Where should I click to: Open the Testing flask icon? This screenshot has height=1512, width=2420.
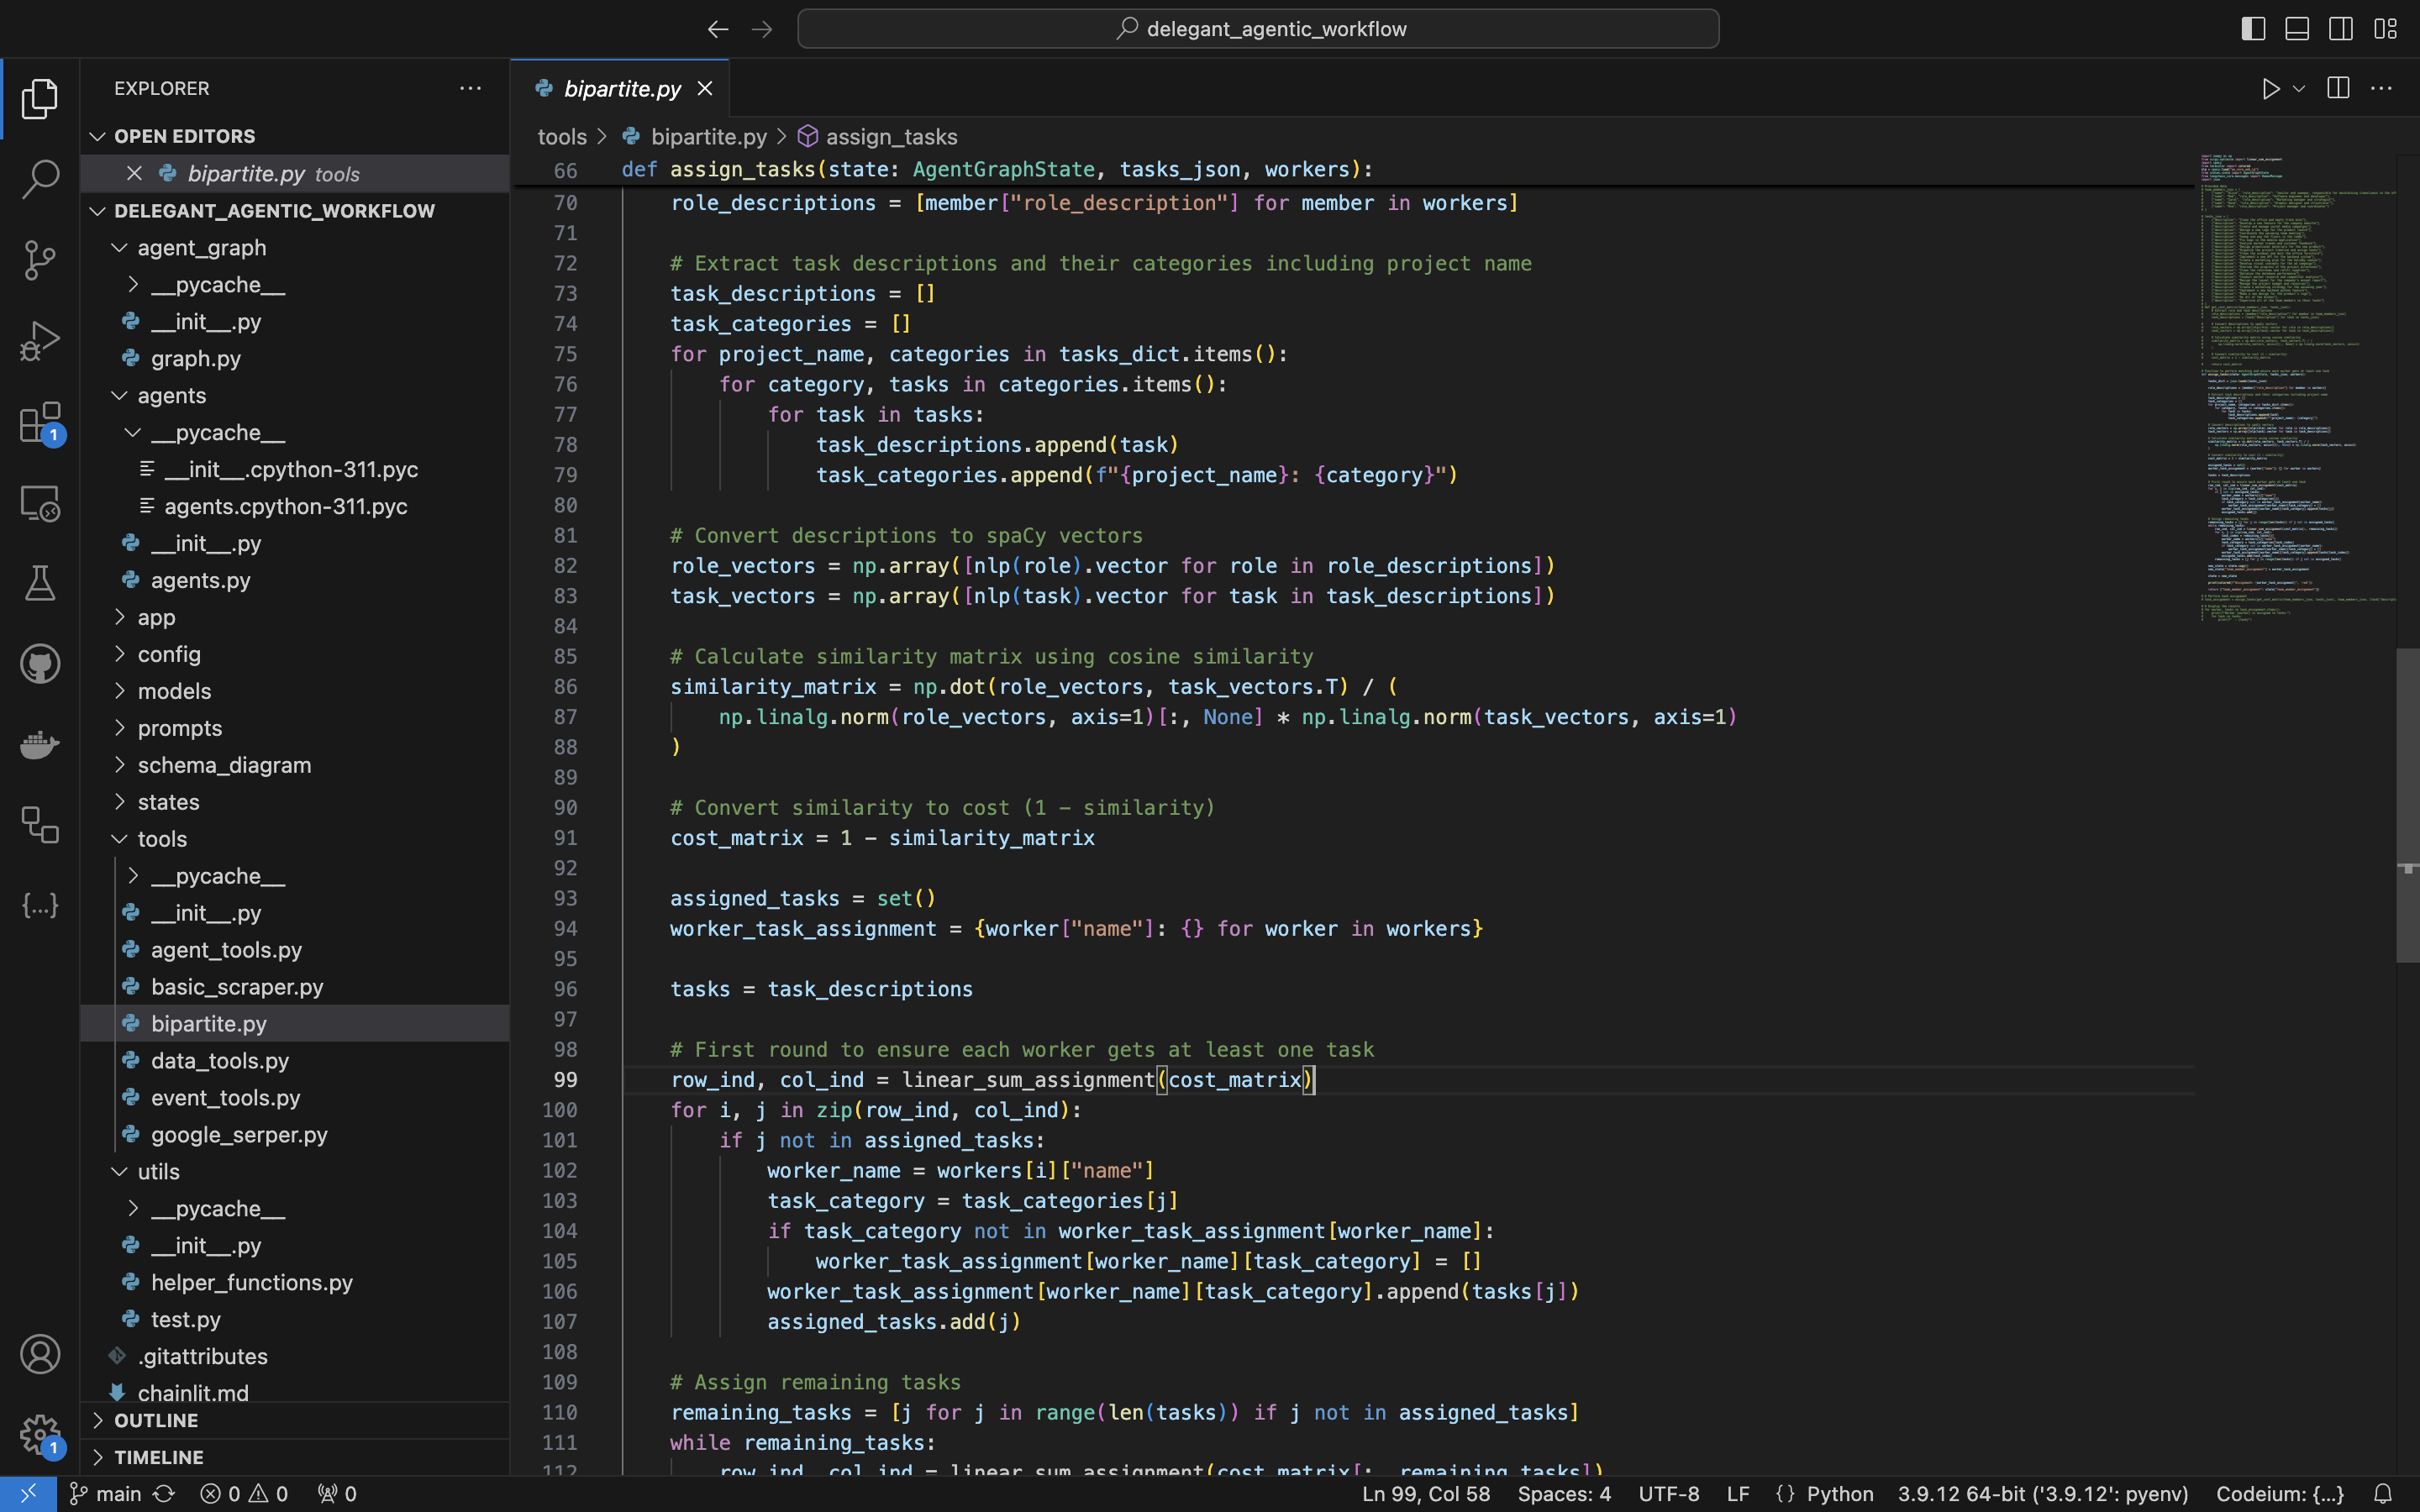pyautogui.click(x=40, y=583)
